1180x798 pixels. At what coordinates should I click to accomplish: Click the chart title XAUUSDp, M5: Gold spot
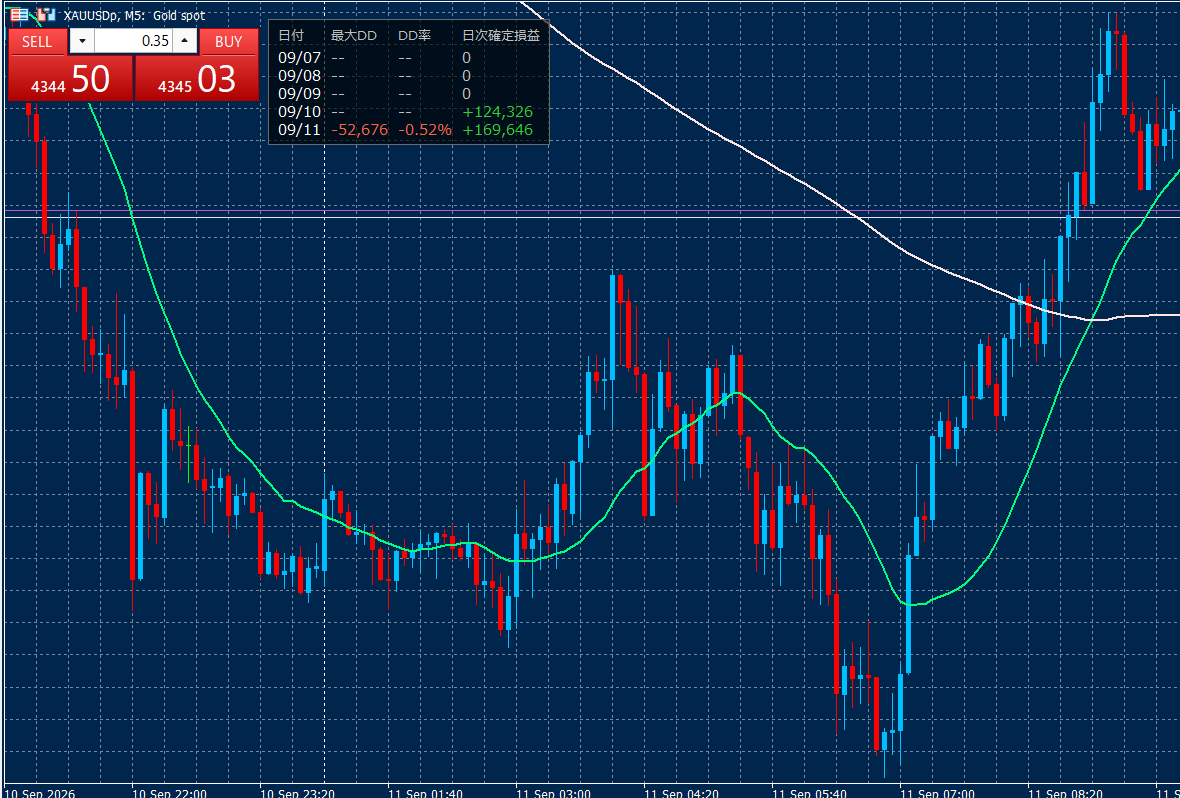[134, 15]
